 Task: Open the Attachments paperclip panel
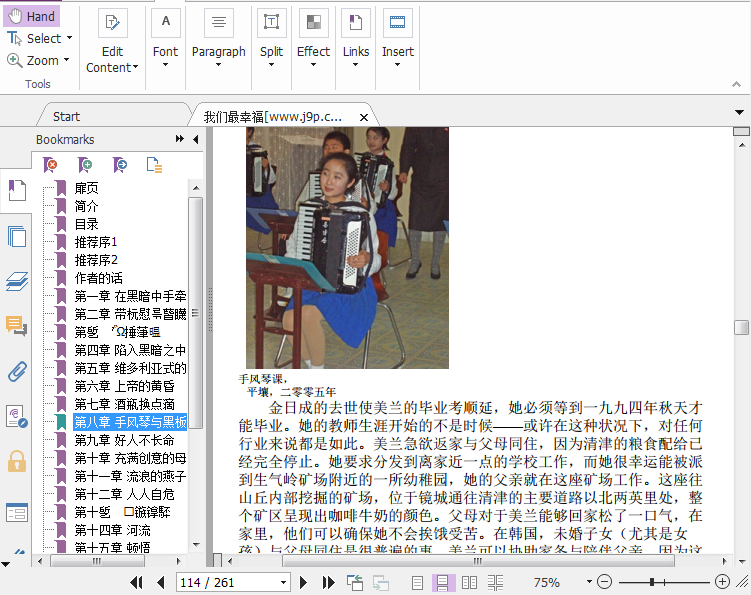[17, 372]
